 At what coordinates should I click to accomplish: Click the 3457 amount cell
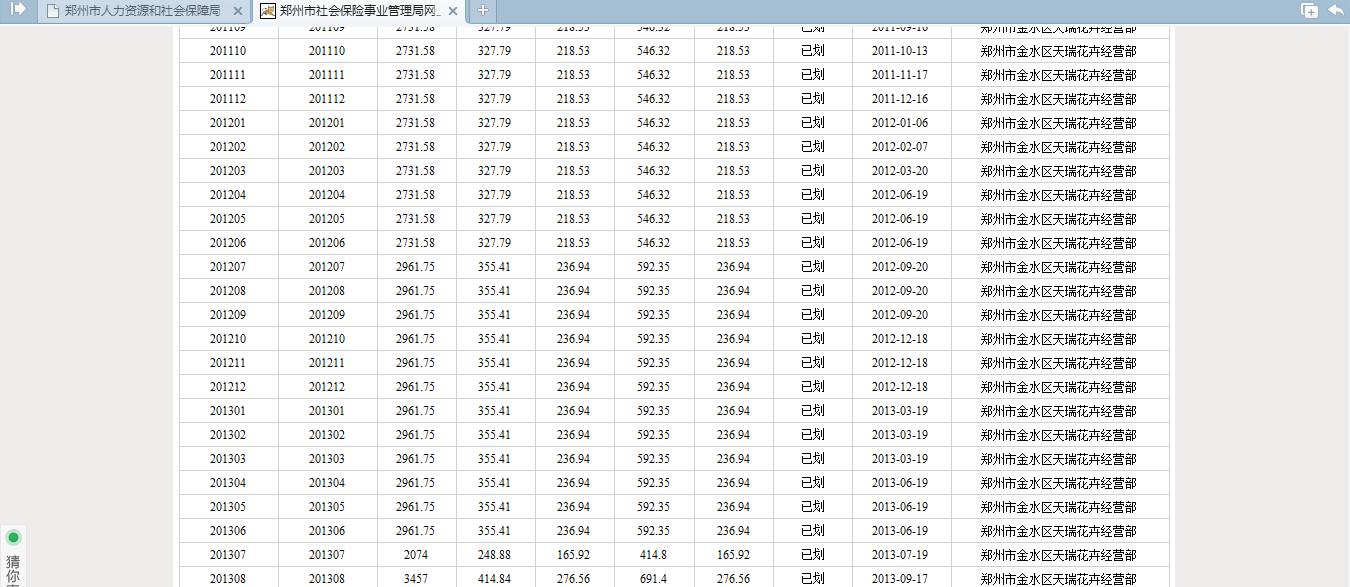click(415, 579)
